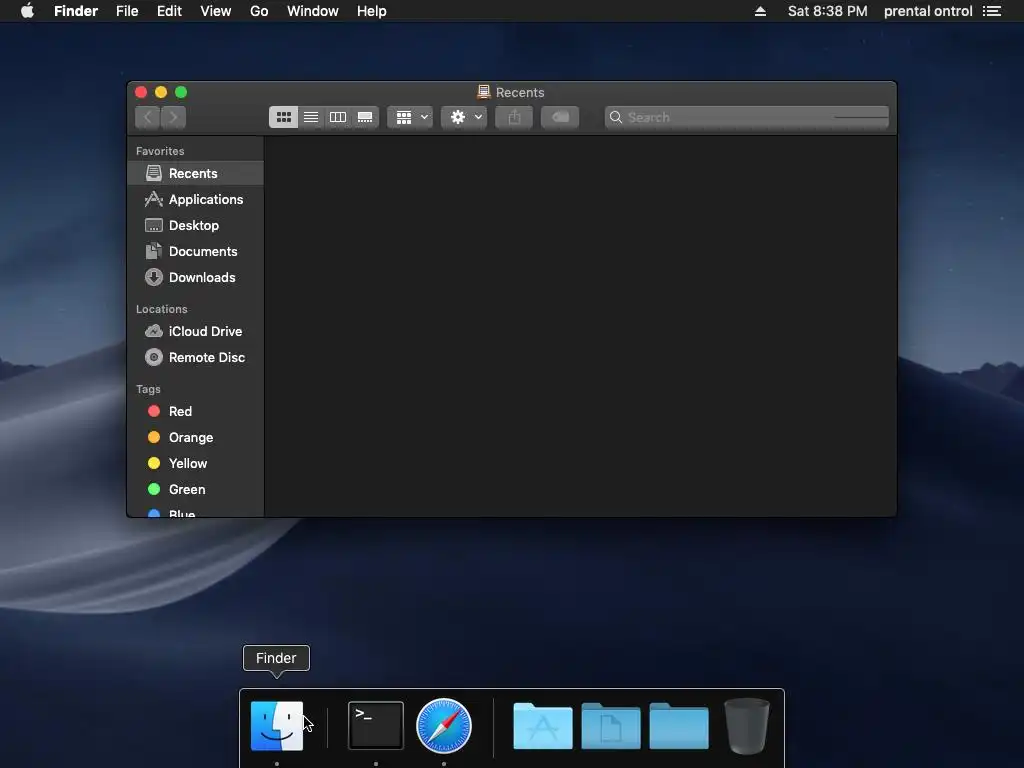
Task: Switch Finder to column view
Action: click(338, 117)
